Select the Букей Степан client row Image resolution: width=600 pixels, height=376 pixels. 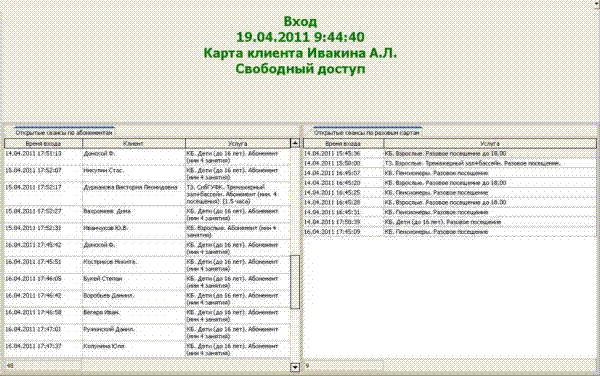148,282
